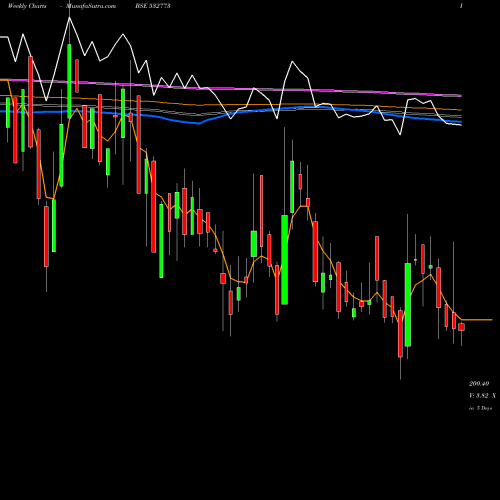
Task: Click the MunafaSutra.com label
Action: pos(91,6)
